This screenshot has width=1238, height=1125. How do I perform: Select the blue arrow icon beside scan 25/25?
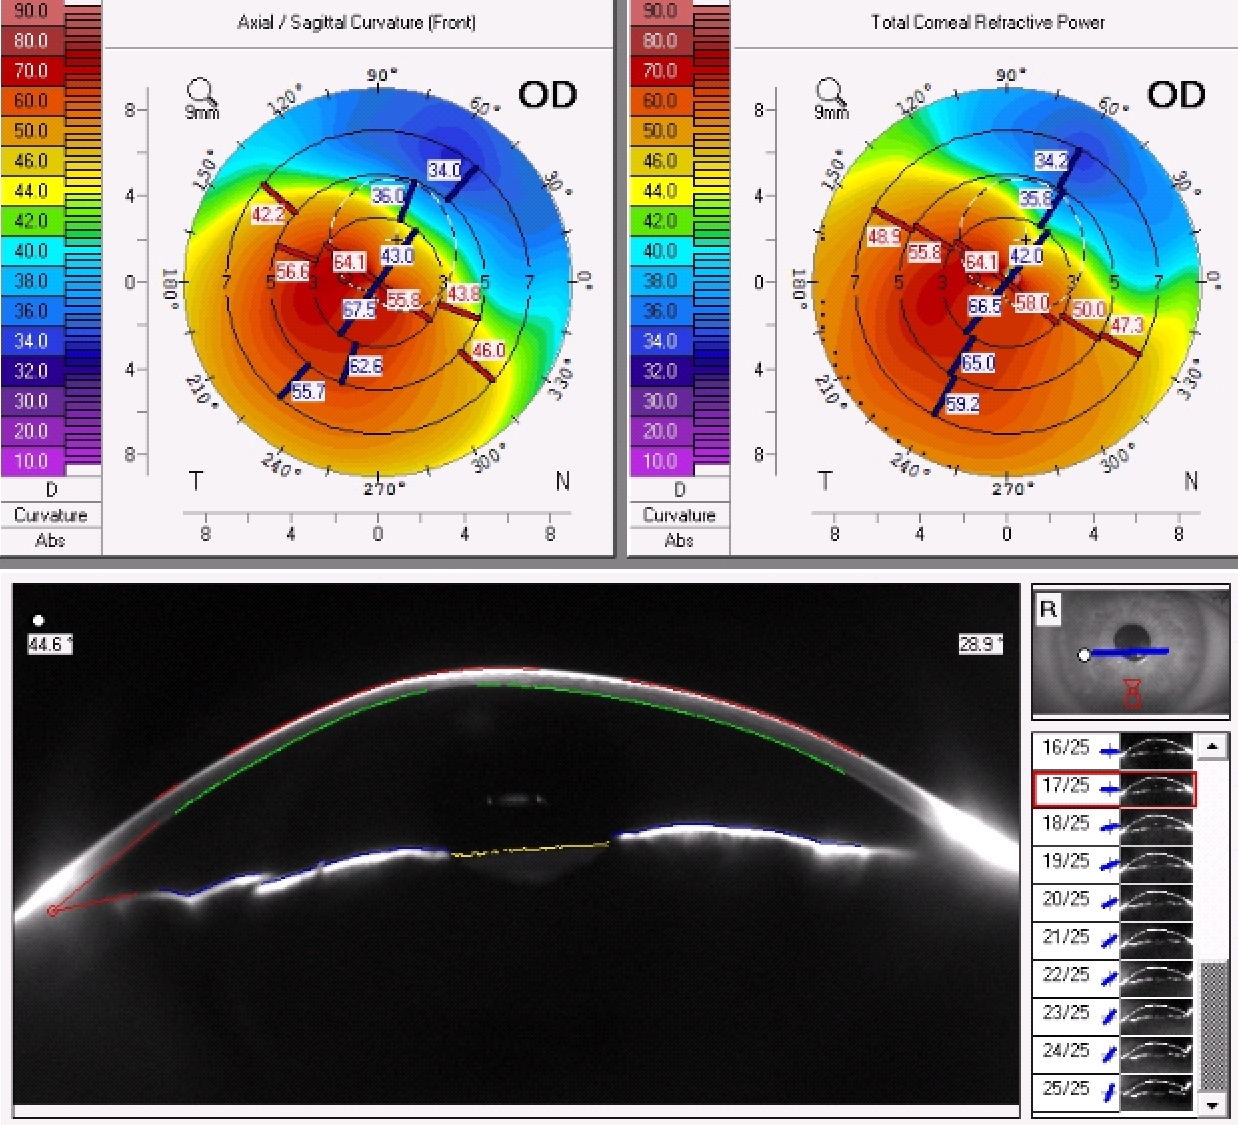pyautogui.click(x=1110, y=1089)
